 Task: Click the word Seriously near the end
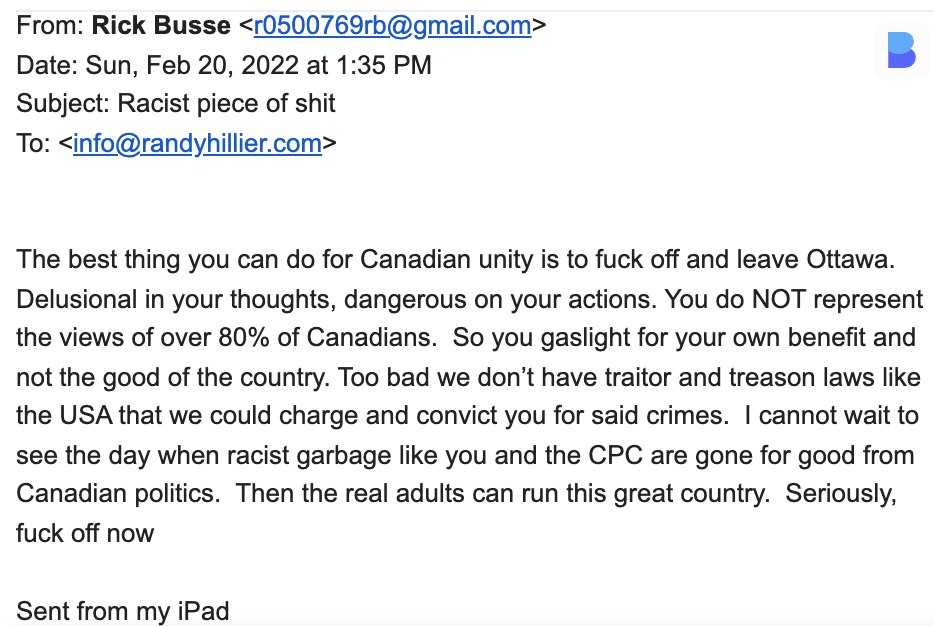pos(840,494)
